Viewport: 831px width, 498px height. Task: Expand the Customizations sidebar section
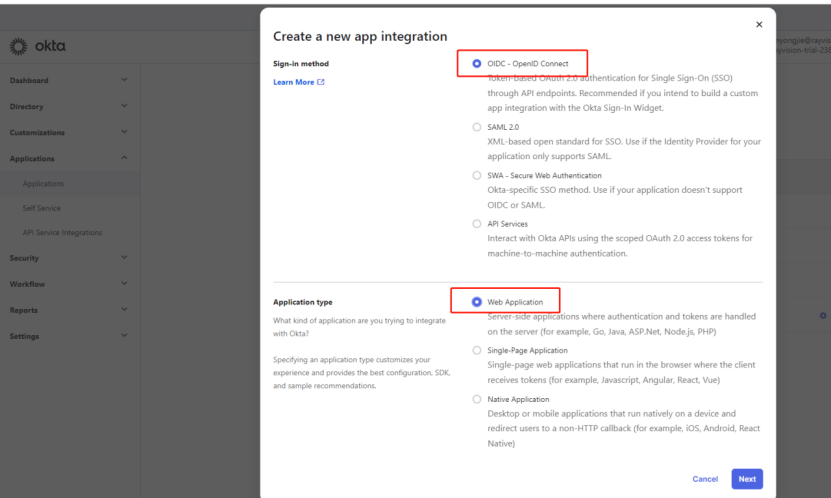coord(124,133)
